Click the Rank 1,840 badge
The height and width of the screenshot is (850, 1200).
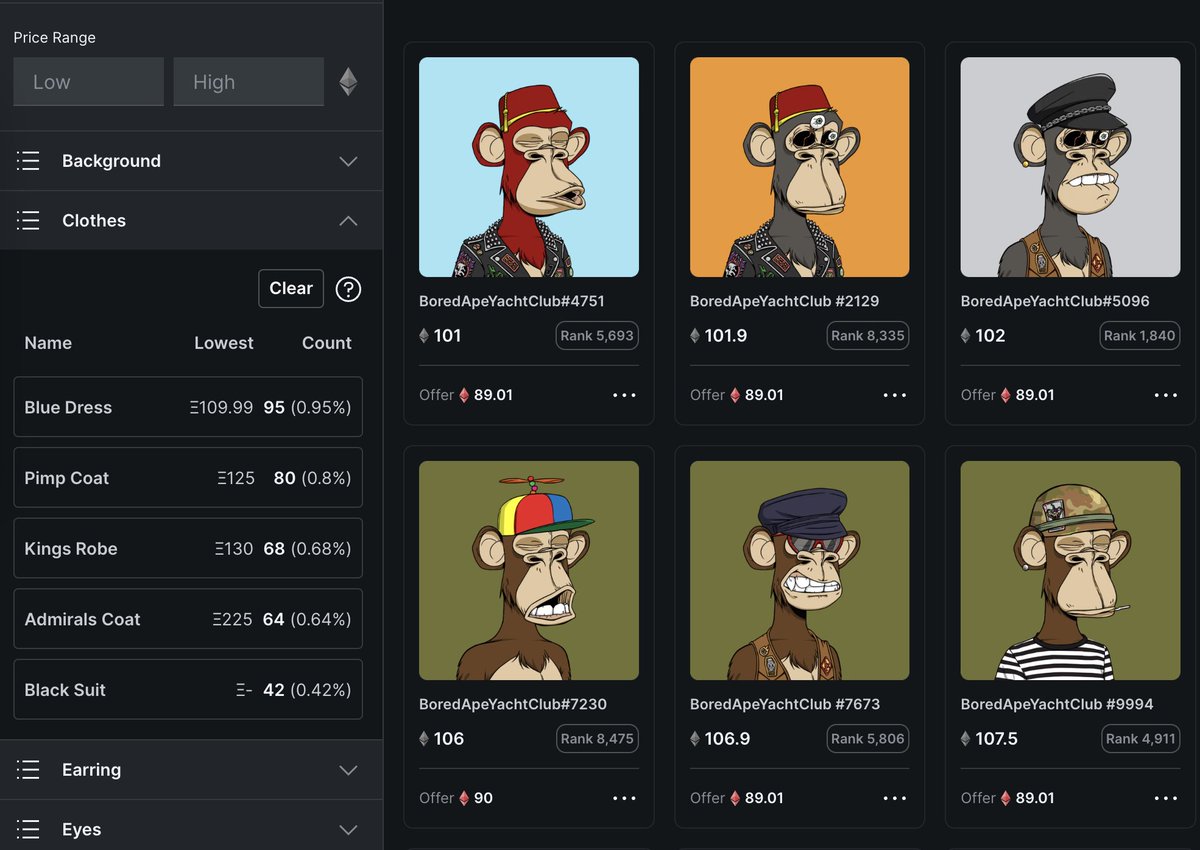click(1139, 336)
